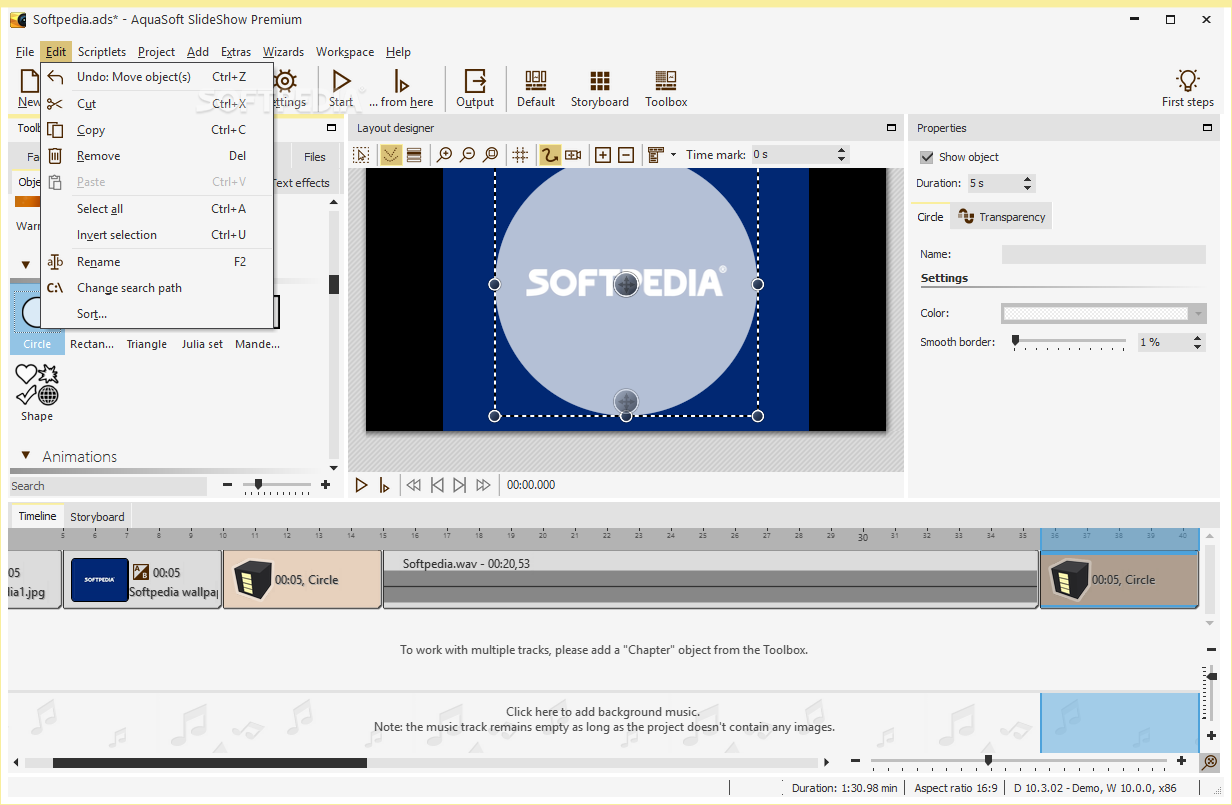Jump to previous item in preview controls
Viewport: 1232px width, 805px height.
pos(437,485)
